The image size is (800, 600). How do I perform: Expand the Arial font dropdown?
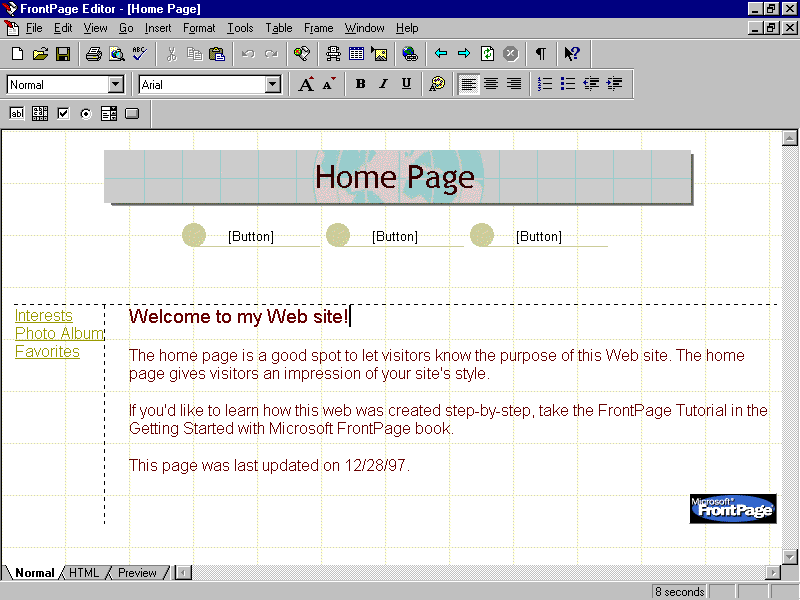point(273,85)
